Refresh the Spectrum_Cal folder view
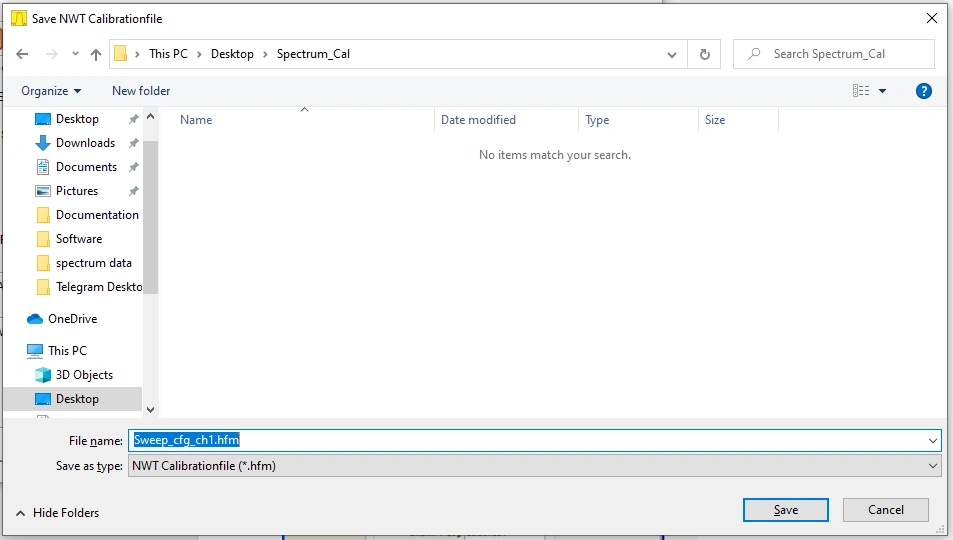953x540 pixels. click(704, 54)
